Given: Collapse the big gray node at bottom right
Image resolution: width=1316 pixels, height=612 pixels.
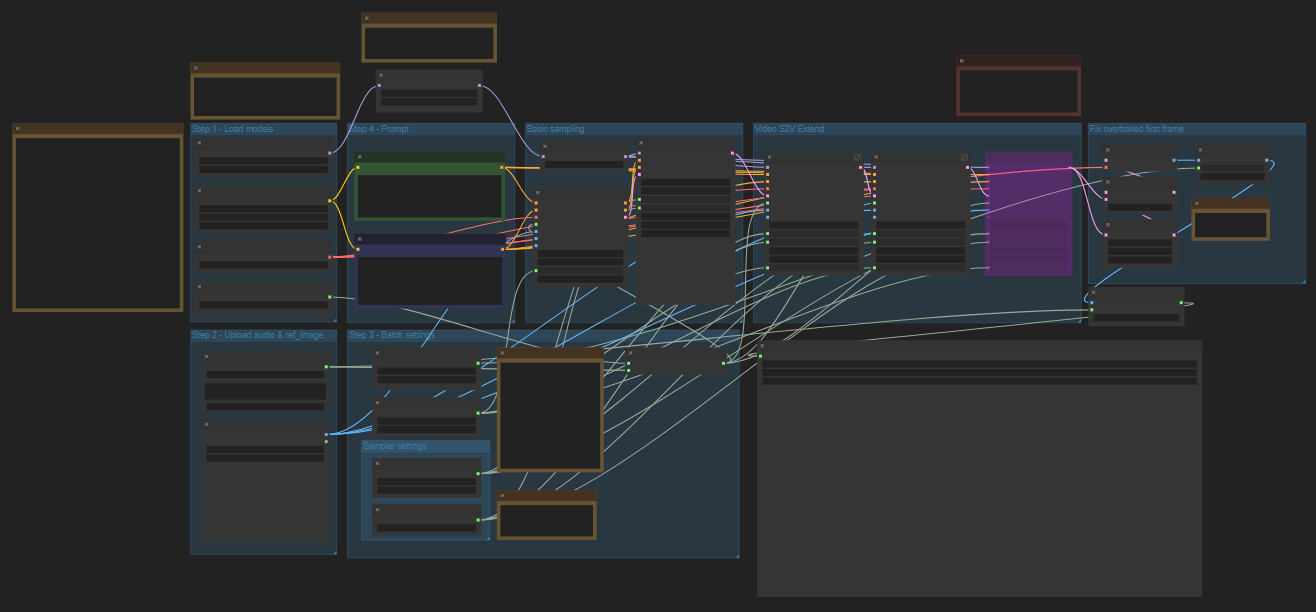Looking at the screenshot, I should click(762, 346).
